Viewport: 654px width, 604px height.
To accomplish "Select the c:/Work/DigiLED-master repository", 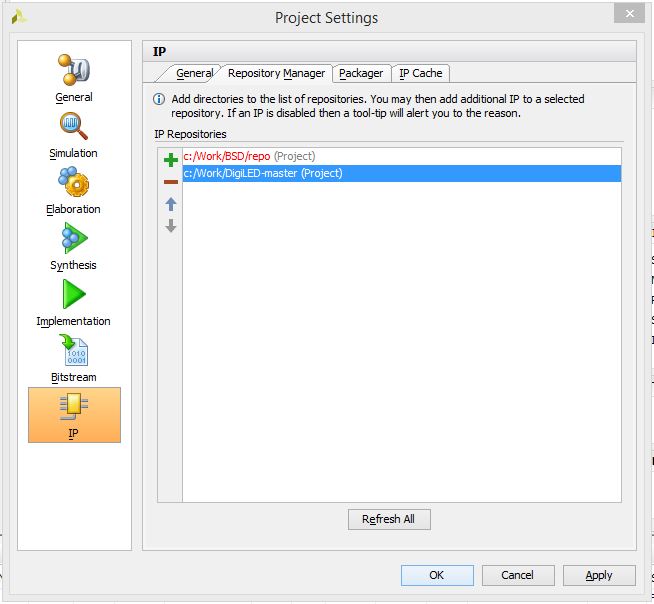I will [401, 173].
